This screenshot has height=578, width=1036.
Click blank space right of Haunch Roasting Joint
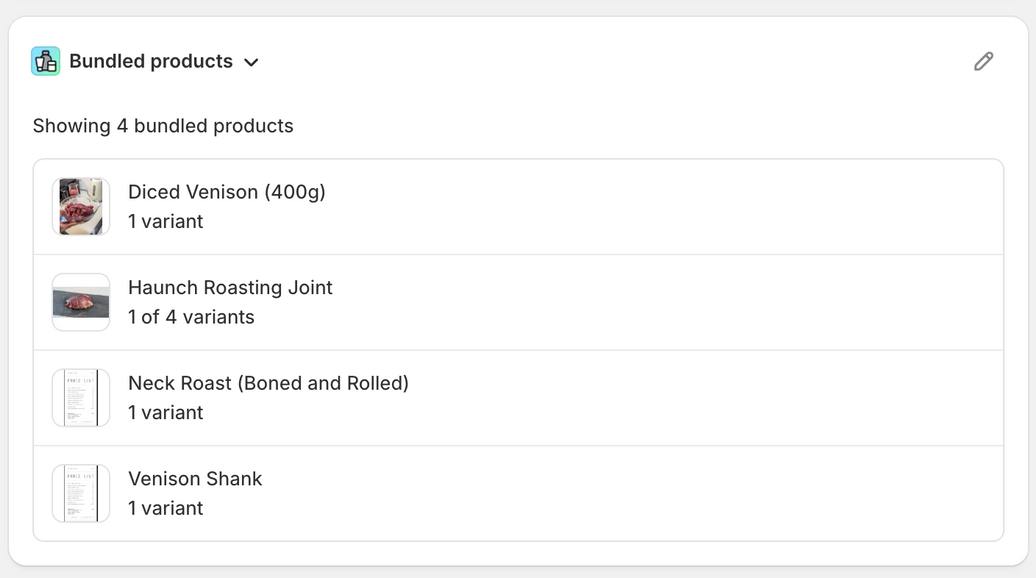[x=660, y=302]
